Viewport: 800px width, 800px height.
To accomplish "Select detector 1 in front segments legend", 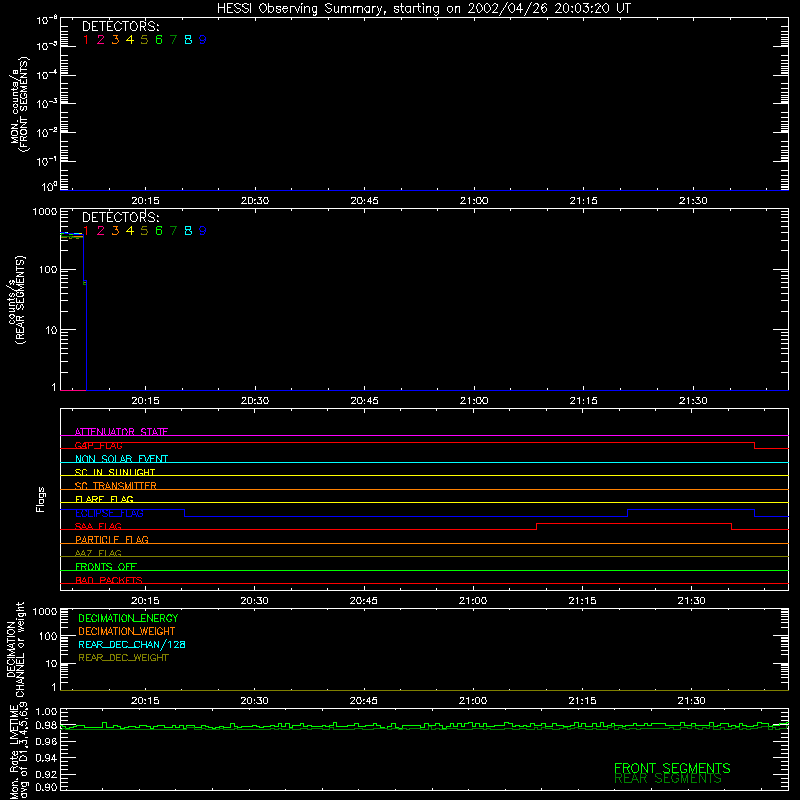I will pos(86,40).
